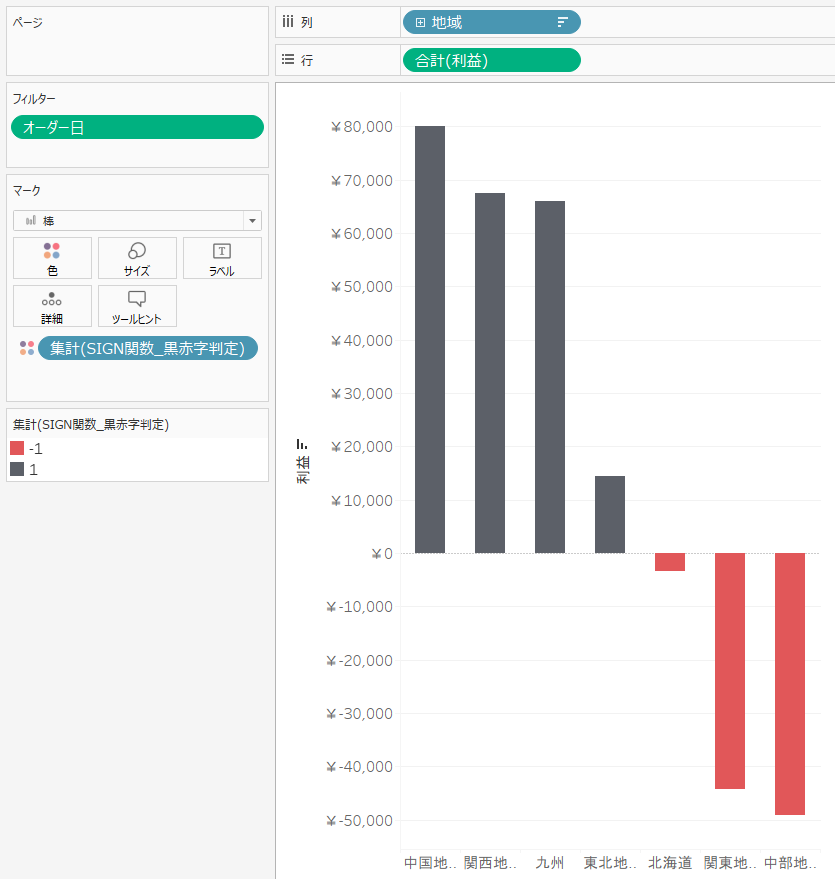Open the オーダー日 filter pill menu
This screenshot has width=835, height=879.
pos(137,127)
